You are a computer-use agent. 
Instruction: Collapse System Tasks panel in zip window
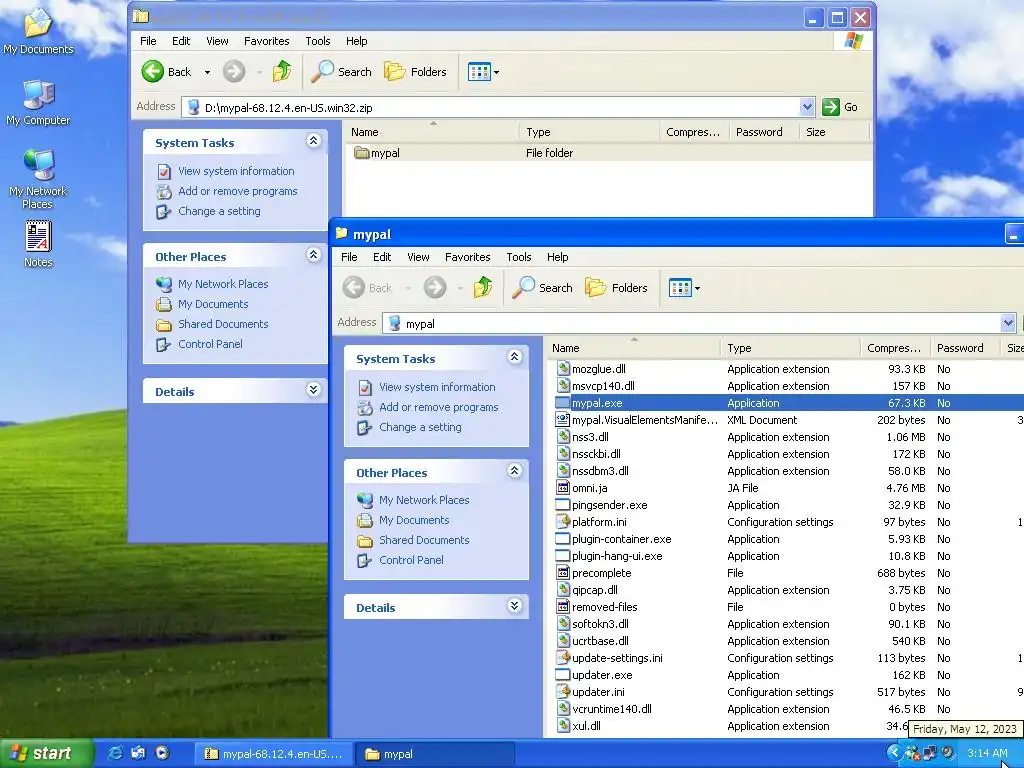point(313,140)
